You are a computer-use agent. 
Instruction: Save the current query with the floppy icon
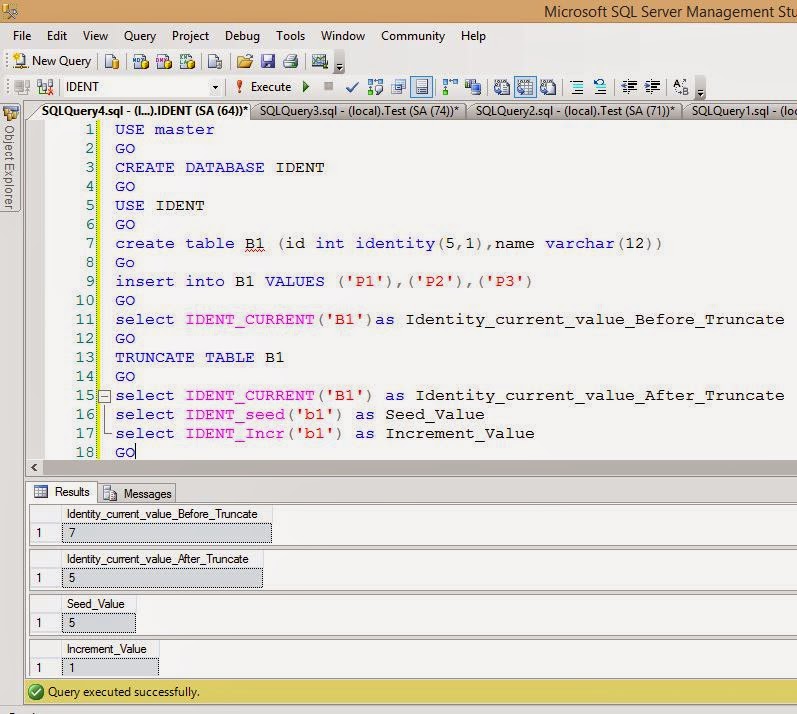[268, 61]
